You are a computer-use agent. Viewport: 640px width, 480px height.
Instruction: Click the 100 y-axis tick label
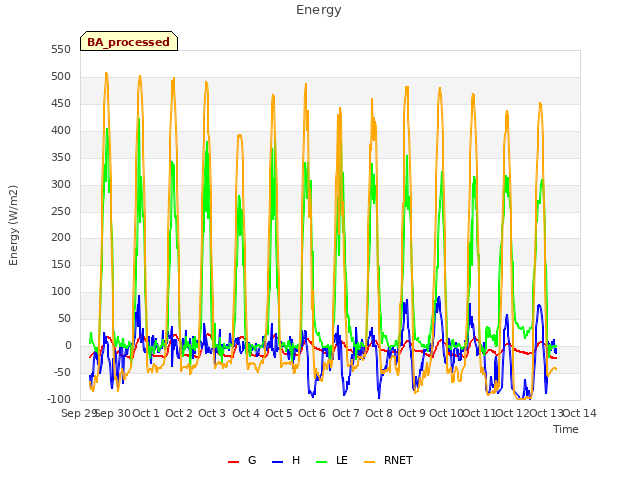point(61,291)
